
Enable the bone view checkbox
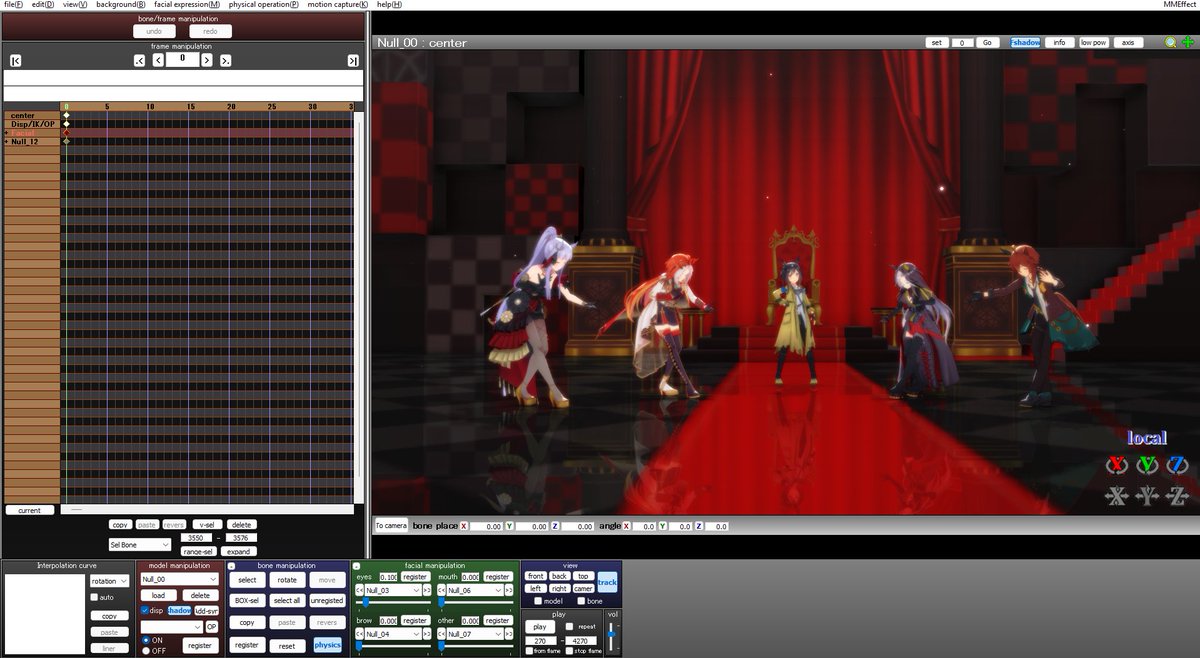click(582, 601)
